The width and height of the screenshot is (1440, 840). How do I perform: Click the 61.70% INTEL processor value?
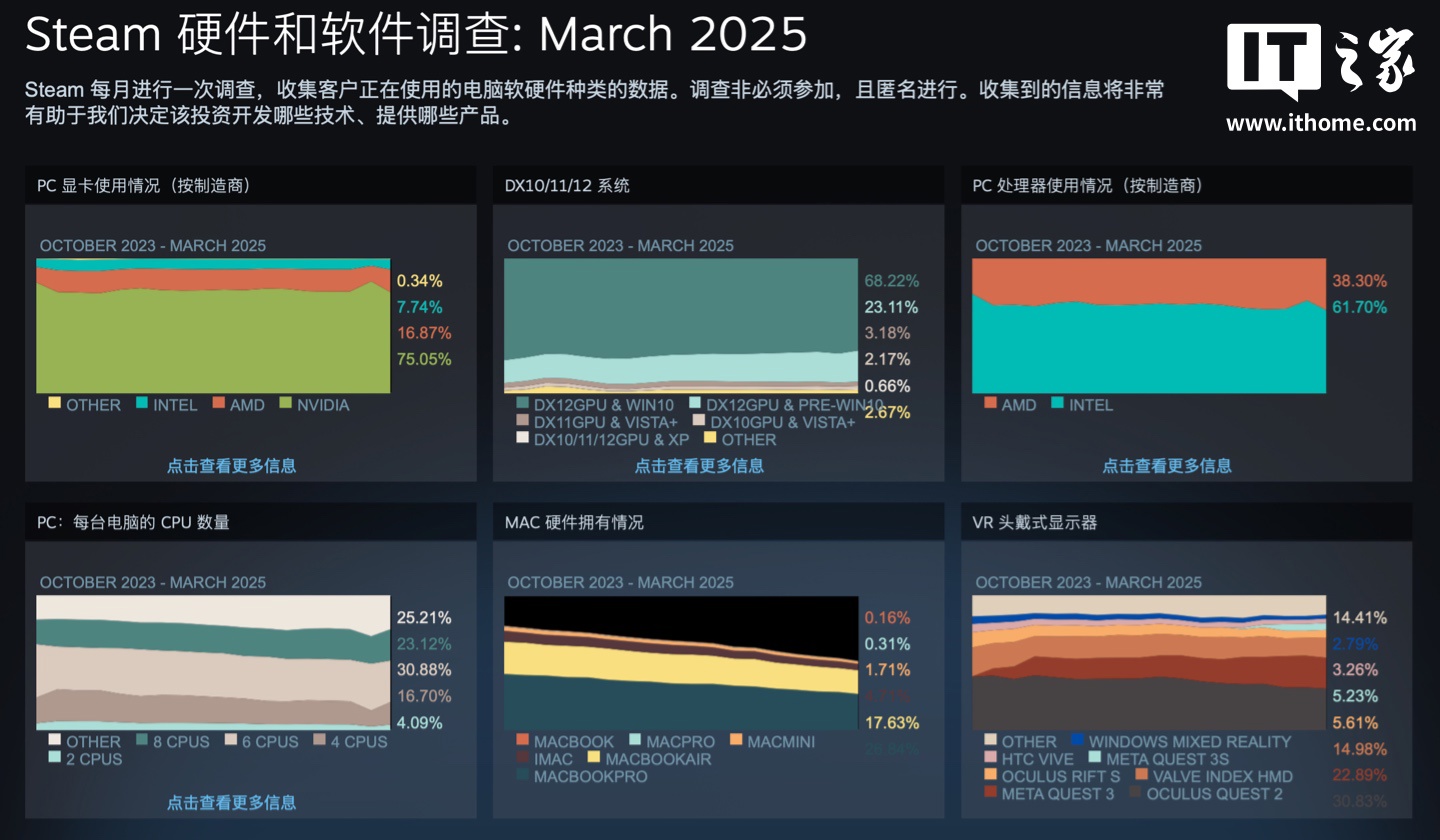pos(1360,307)
